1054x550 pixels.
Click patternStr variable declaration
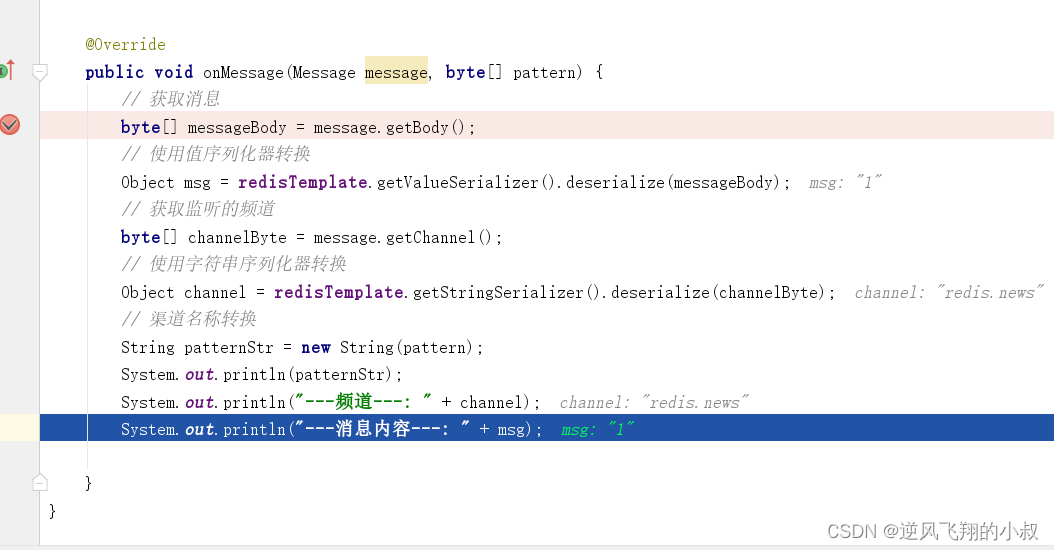[x=229, y=348]
